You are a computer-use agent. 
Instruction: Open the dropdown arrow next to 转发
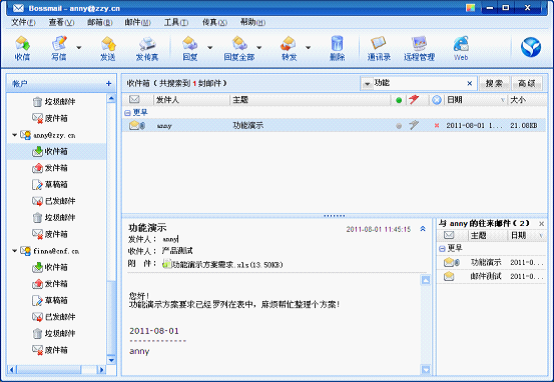308,47
